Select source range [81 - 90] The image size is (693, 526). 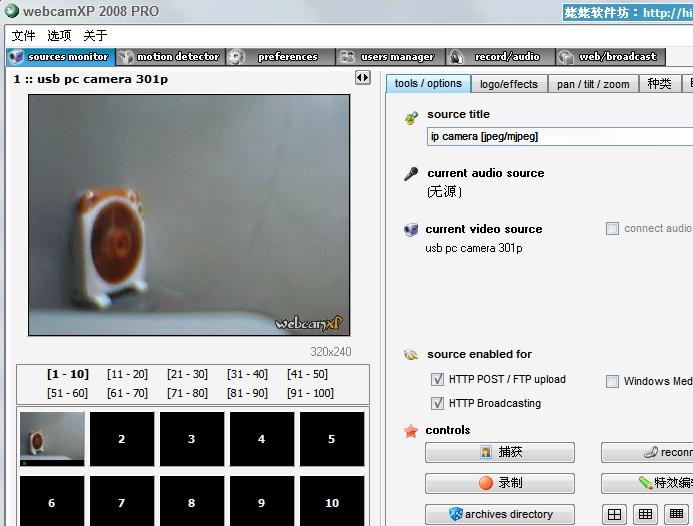(248, 393)
